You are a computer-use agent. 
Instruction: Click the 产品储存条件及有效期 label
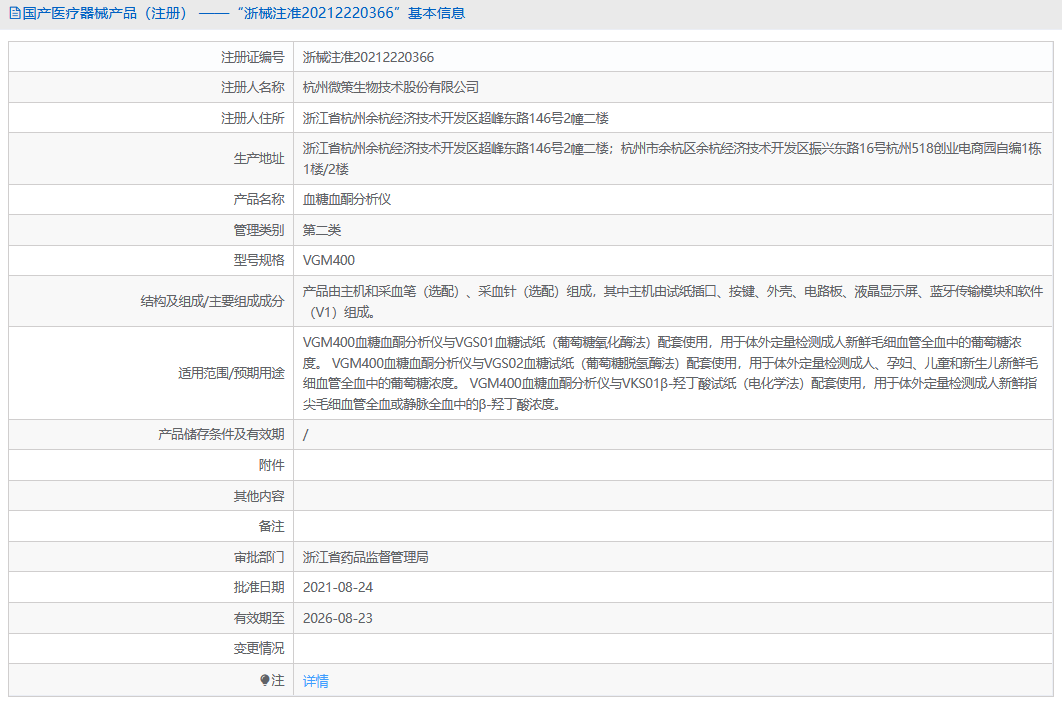point(221,434)
